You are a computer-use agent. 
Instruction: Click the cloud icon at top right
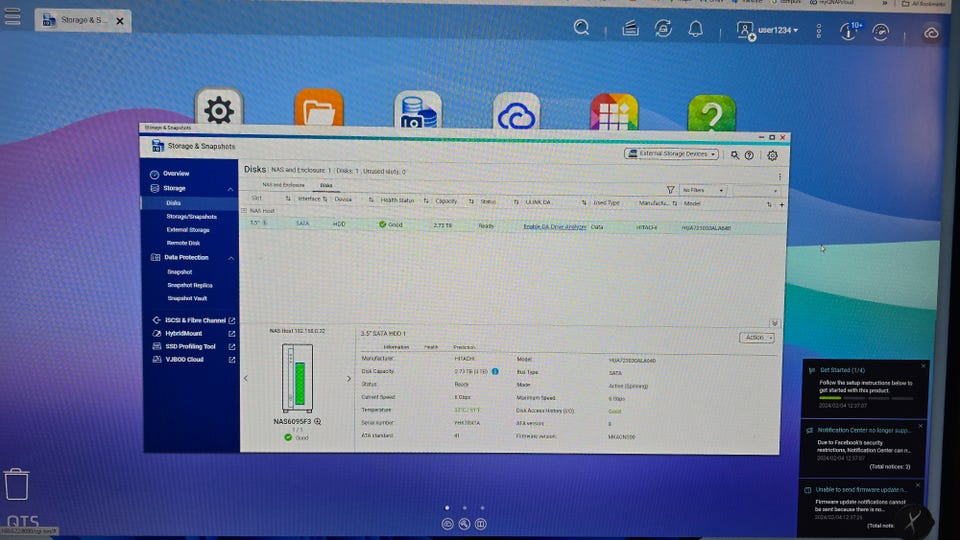click(931, 33)
